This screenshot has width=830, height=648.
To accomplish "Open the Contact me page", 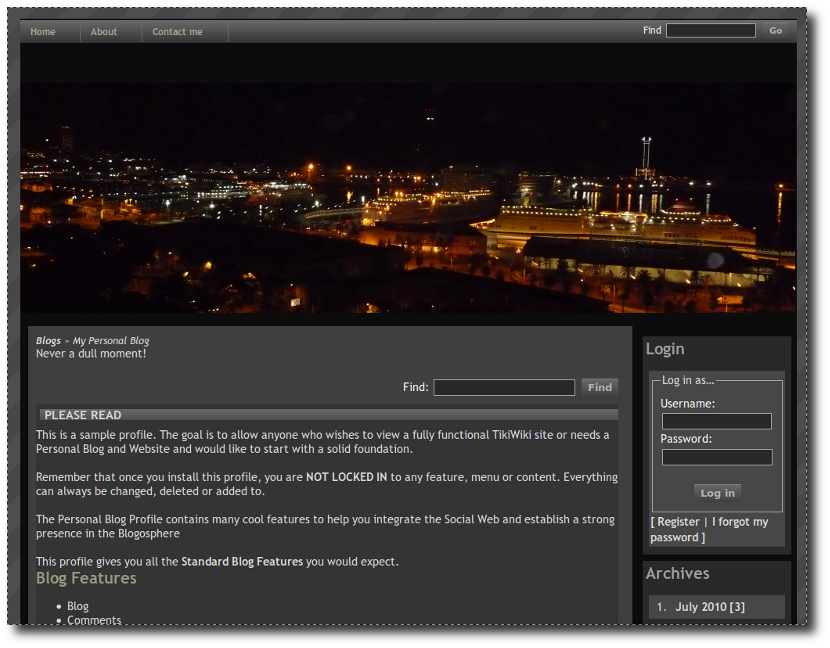I will click(x=177, y=32).
